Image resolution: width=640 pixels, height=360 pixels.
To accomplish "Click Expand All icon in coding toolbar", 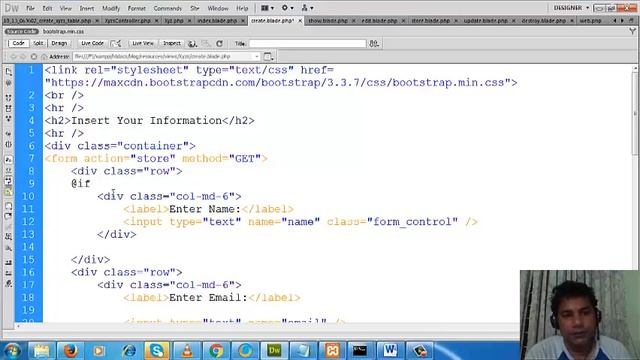I will coord(8,119).
